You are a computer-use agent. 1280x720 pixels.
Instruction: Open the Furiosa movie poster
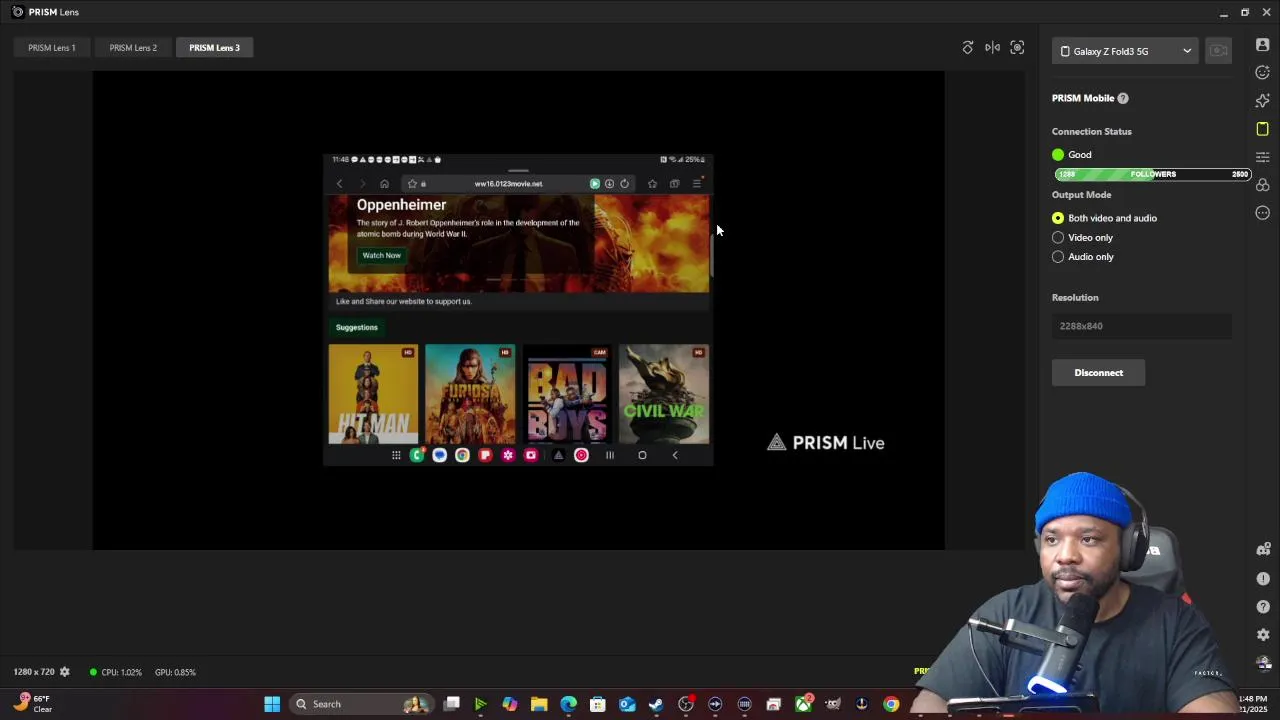click(x=470, y=394)
